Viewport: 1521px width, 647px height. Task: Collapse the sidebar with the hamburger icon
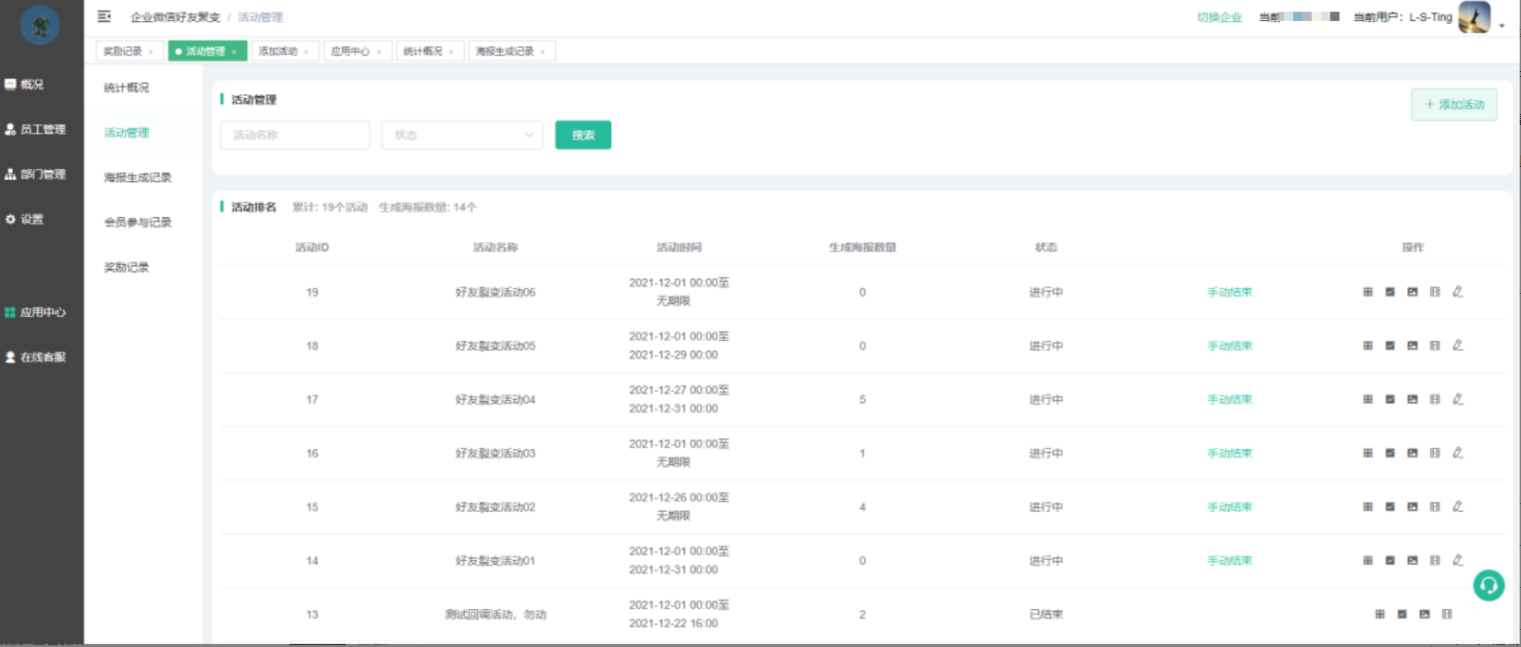[x=104, y=16]
